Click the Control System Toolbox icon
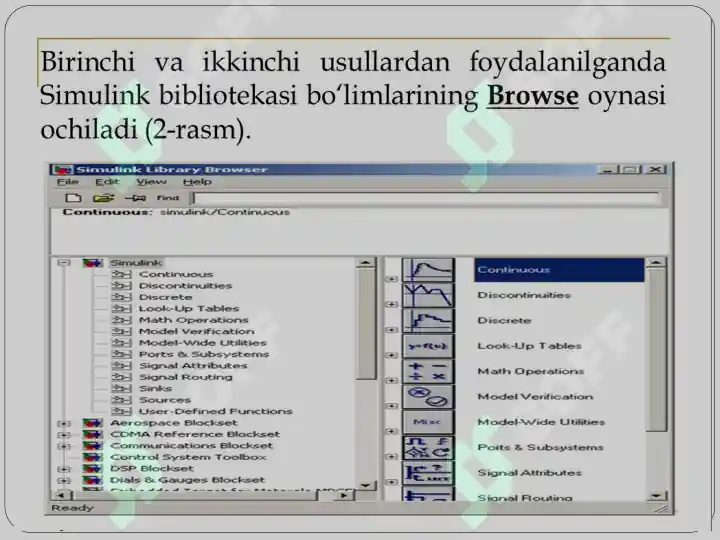 tap(92, 457)
